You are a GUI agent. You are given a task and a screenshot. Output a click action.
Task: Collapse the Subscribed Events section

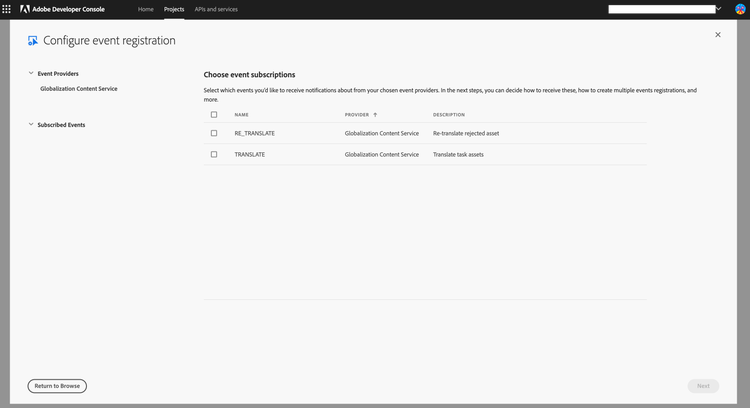coord(31,124)
